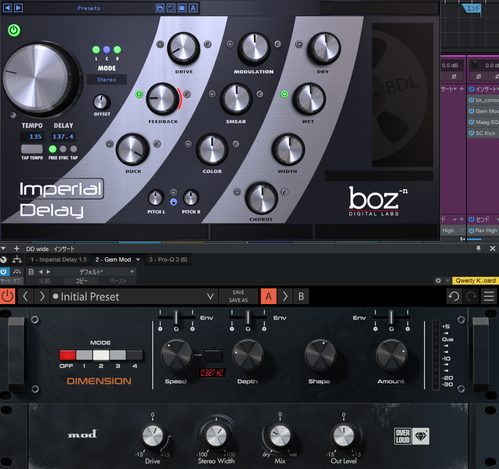Click SAVE AS in Gem Mod
The width and height of the screenshot is (499, 469).
tap(238, 300)
